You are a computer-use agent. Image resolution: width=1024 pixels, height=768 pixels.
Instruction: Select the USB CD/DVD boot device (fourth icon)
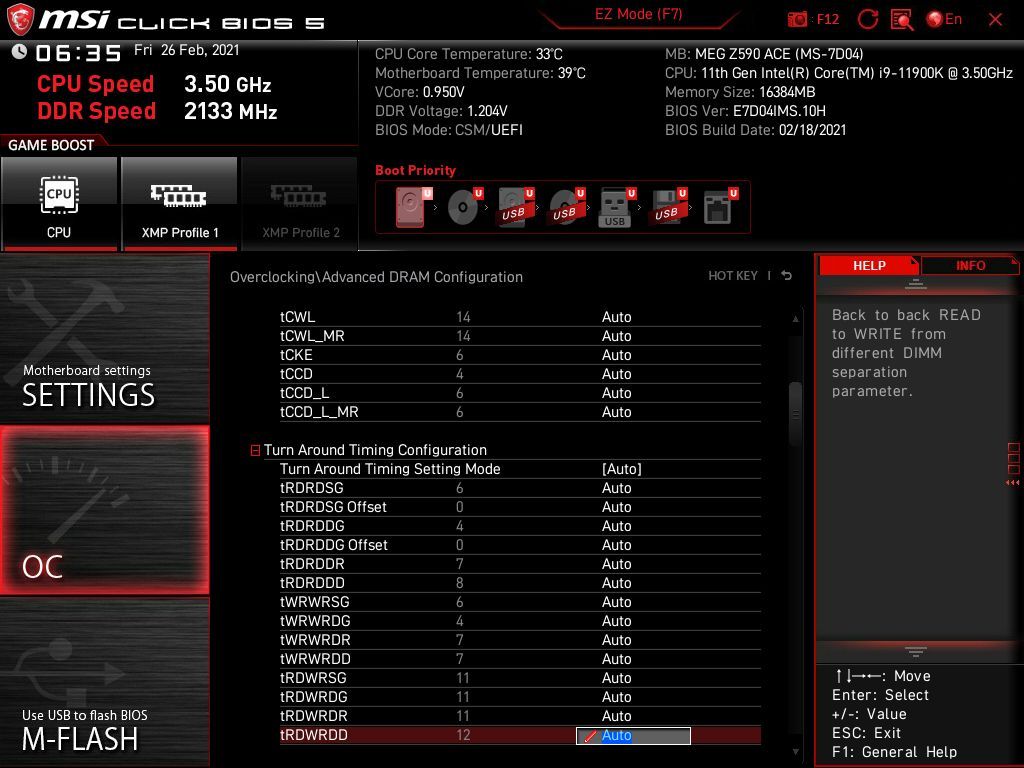coord(567,207)
